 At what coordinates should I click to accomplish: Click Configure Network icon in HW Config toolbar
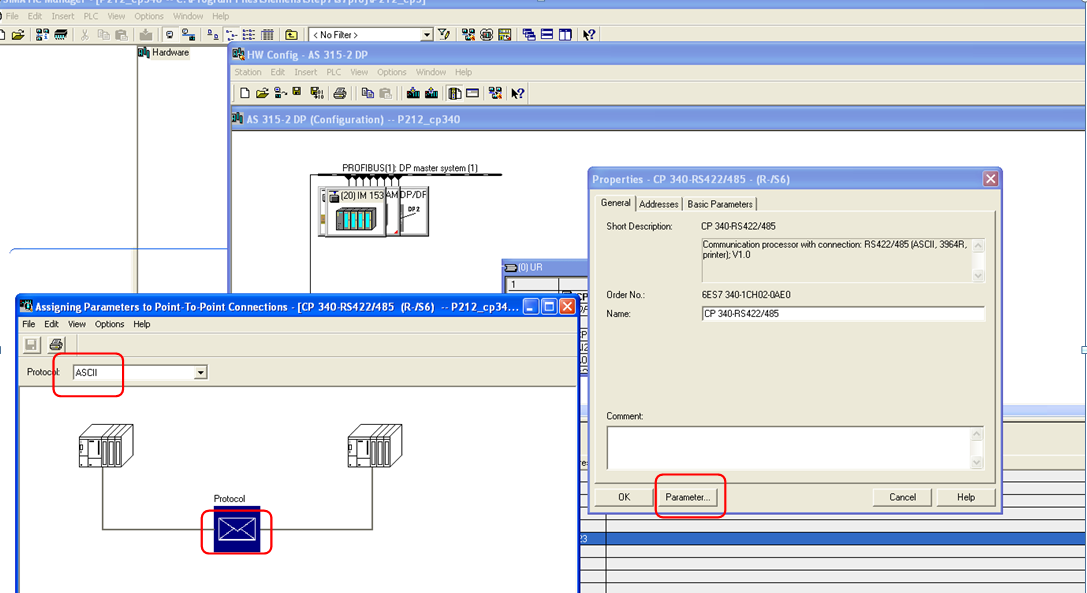[x=495, y=93]
